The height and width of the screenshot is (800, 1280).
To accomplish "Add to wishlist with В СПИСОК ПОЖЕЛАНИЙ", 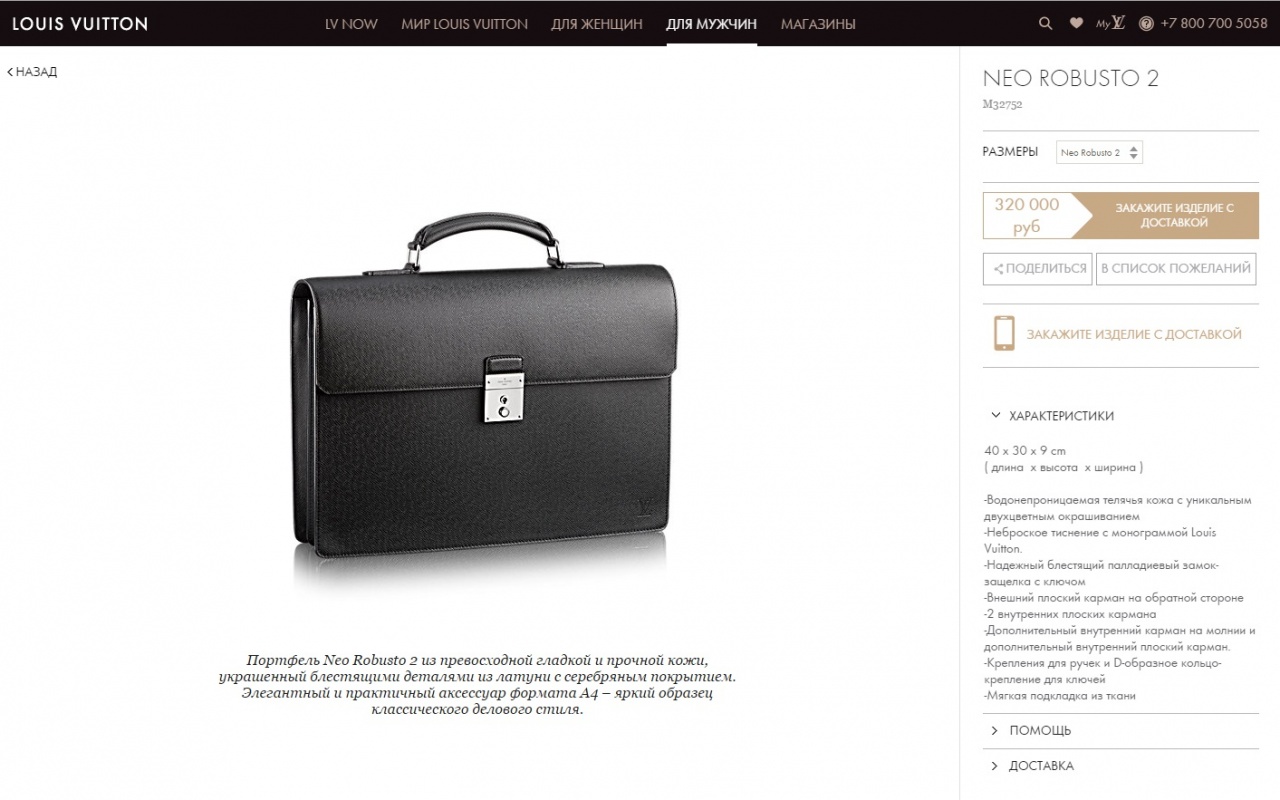I will point(1176,268).
